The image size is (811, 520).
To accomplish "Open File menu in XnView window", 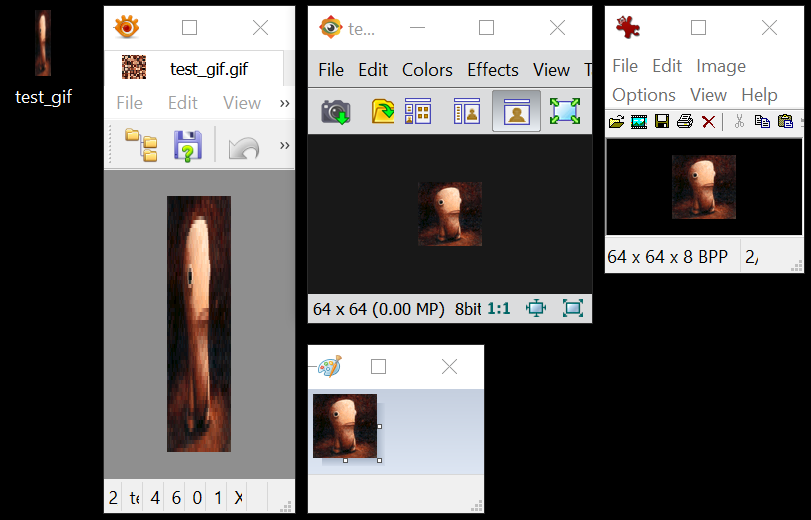I will pos(129,103).
